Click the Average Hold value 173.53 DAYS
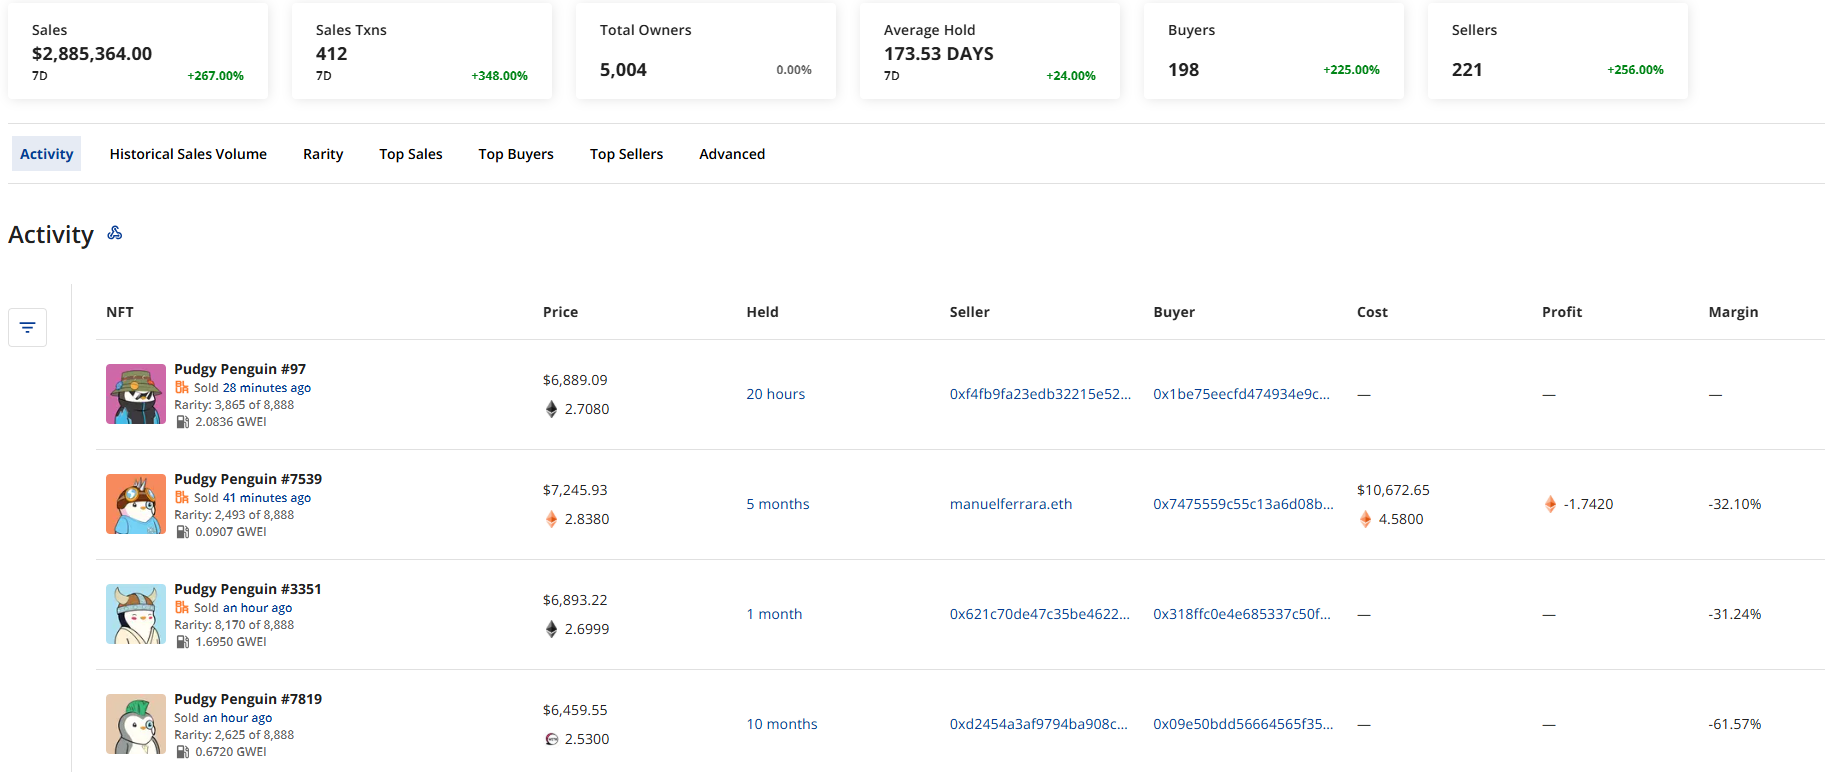 (939, 54)
